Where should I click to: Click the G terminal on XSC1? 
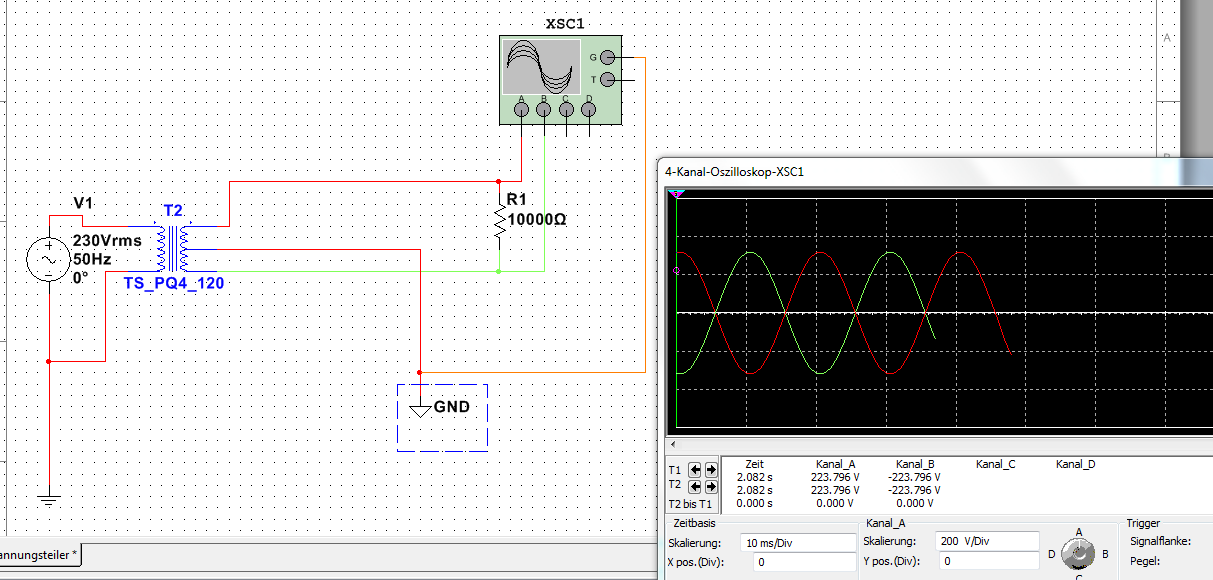tap(607, 58)
